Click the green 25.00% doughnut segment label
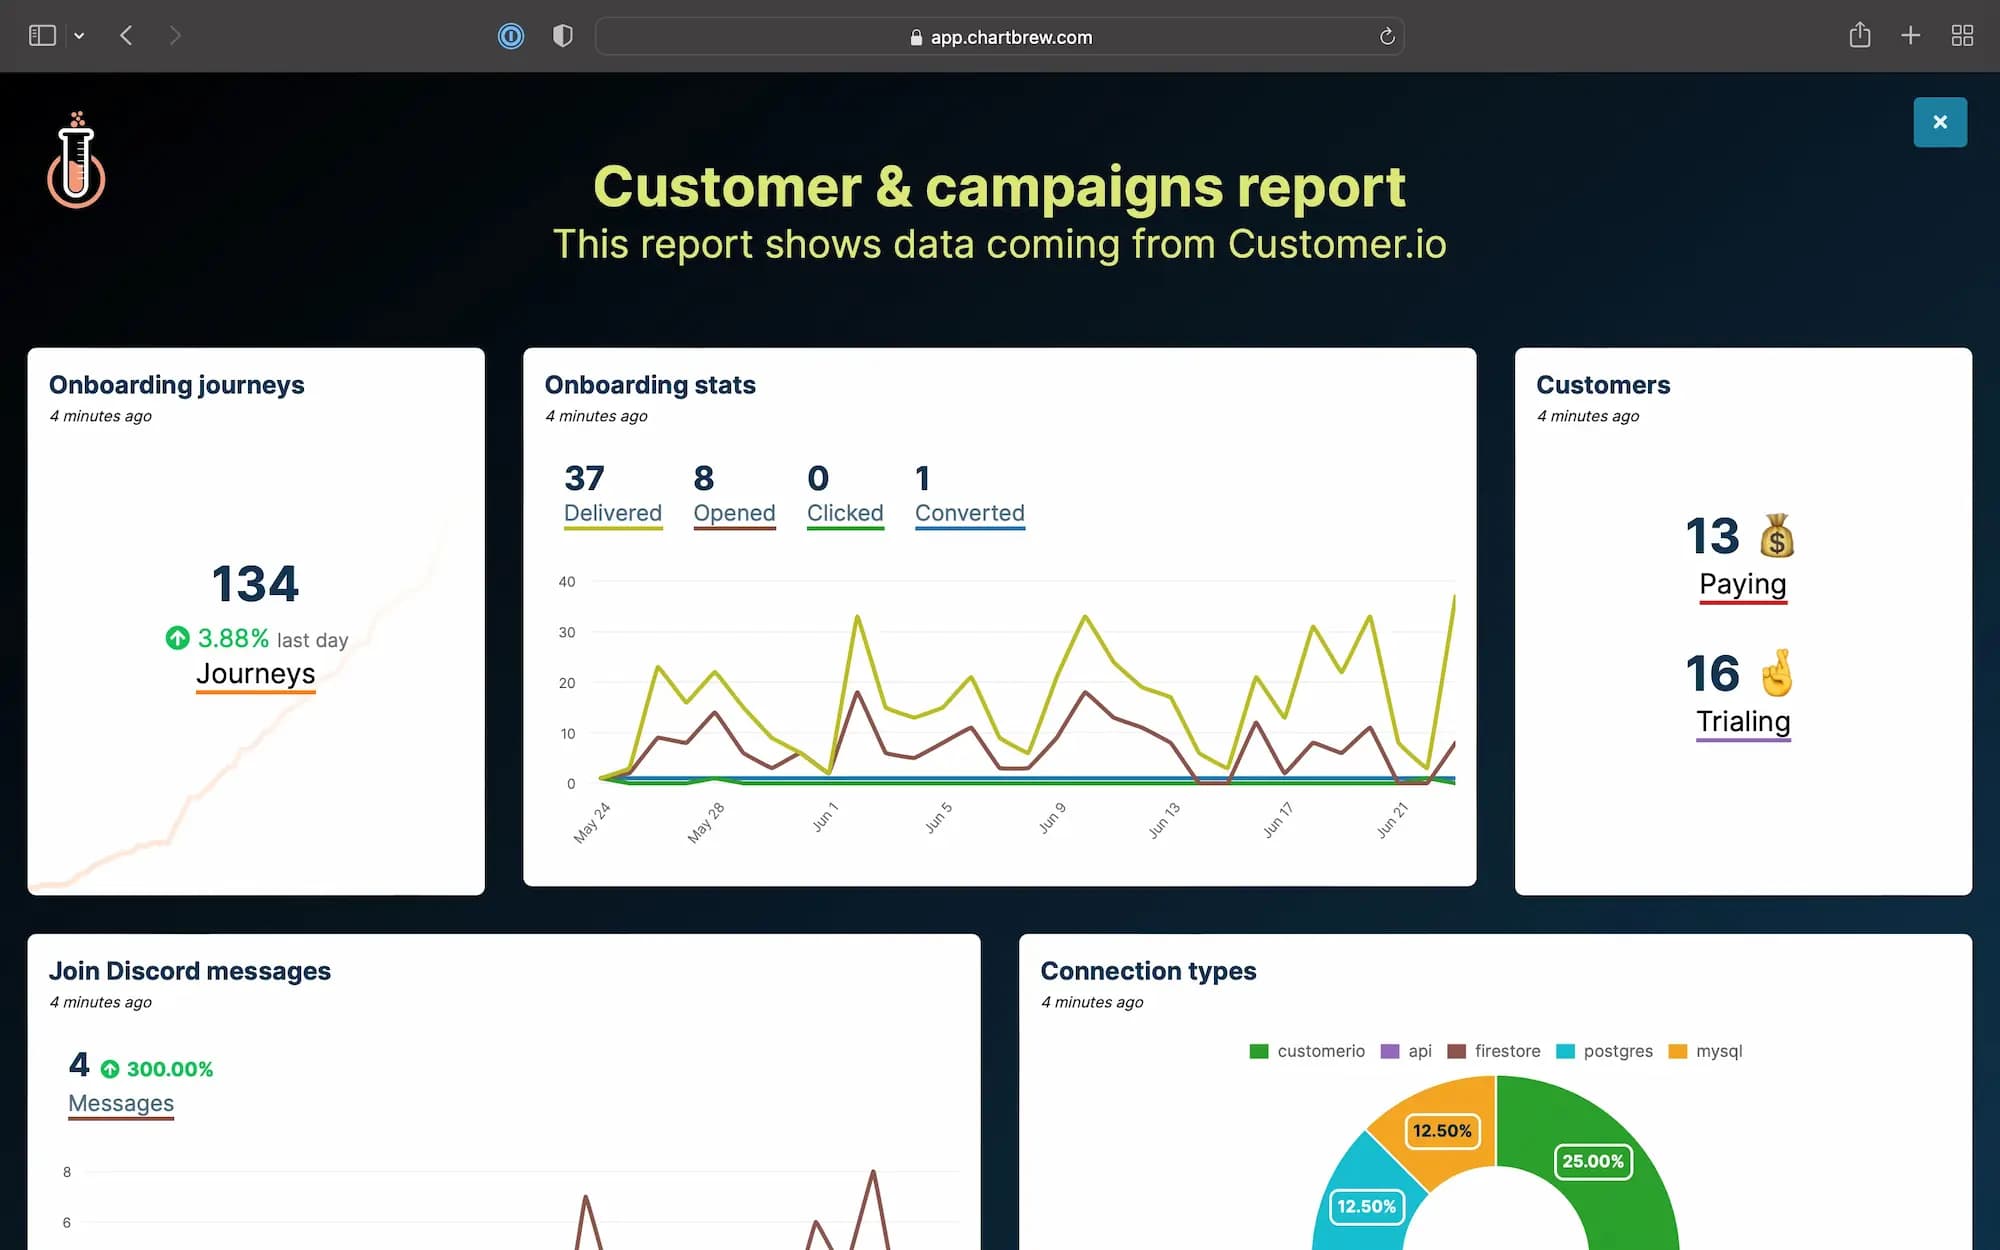This screenshot has height=1250, width=2000. (x=1593, y=1161)
